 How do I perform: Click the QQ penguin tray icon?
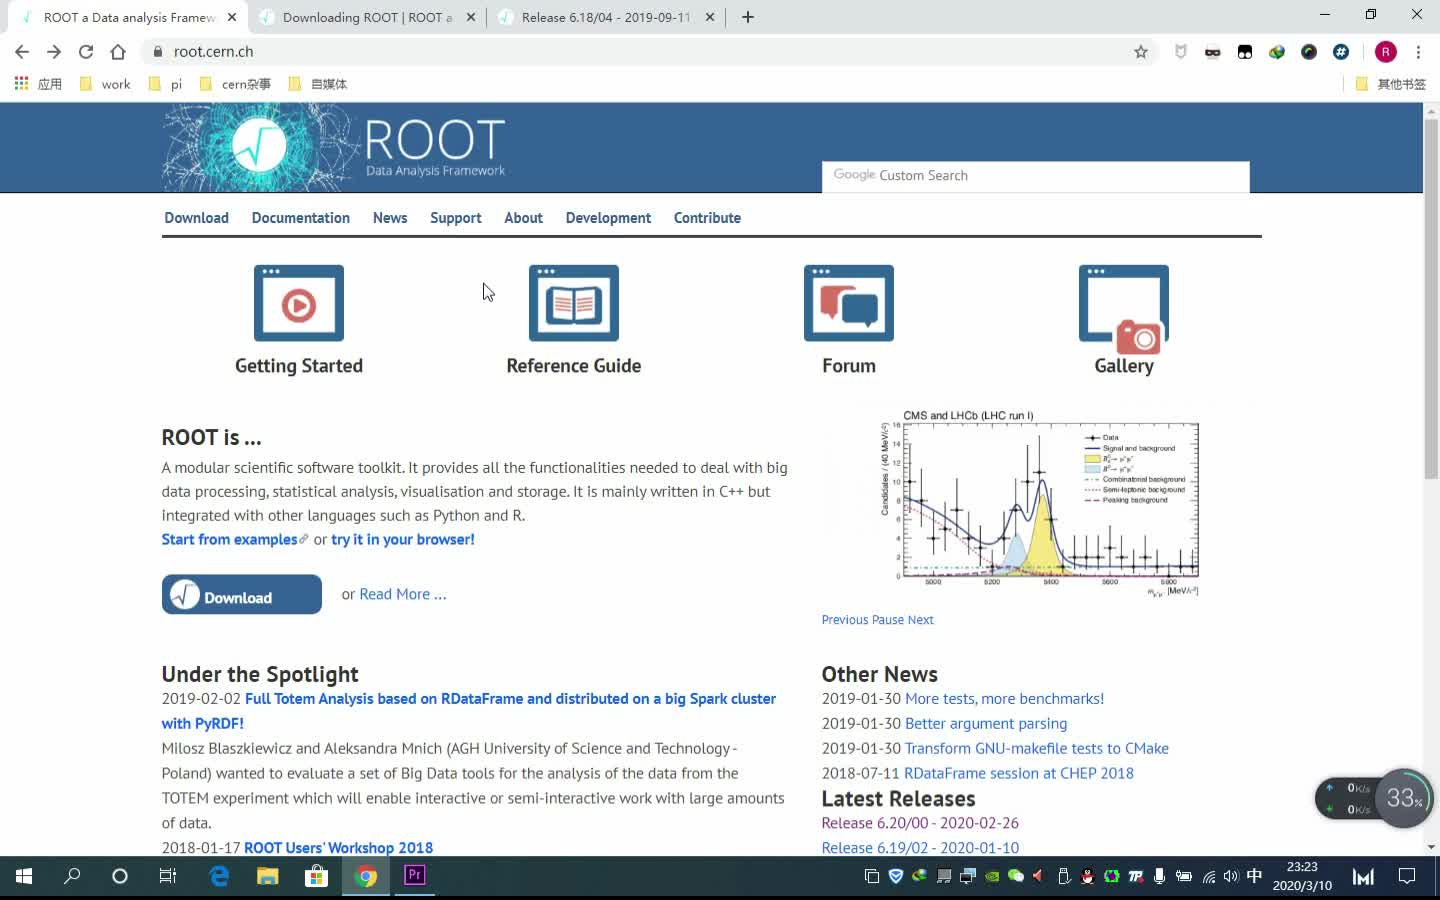tap(1087, 876)
